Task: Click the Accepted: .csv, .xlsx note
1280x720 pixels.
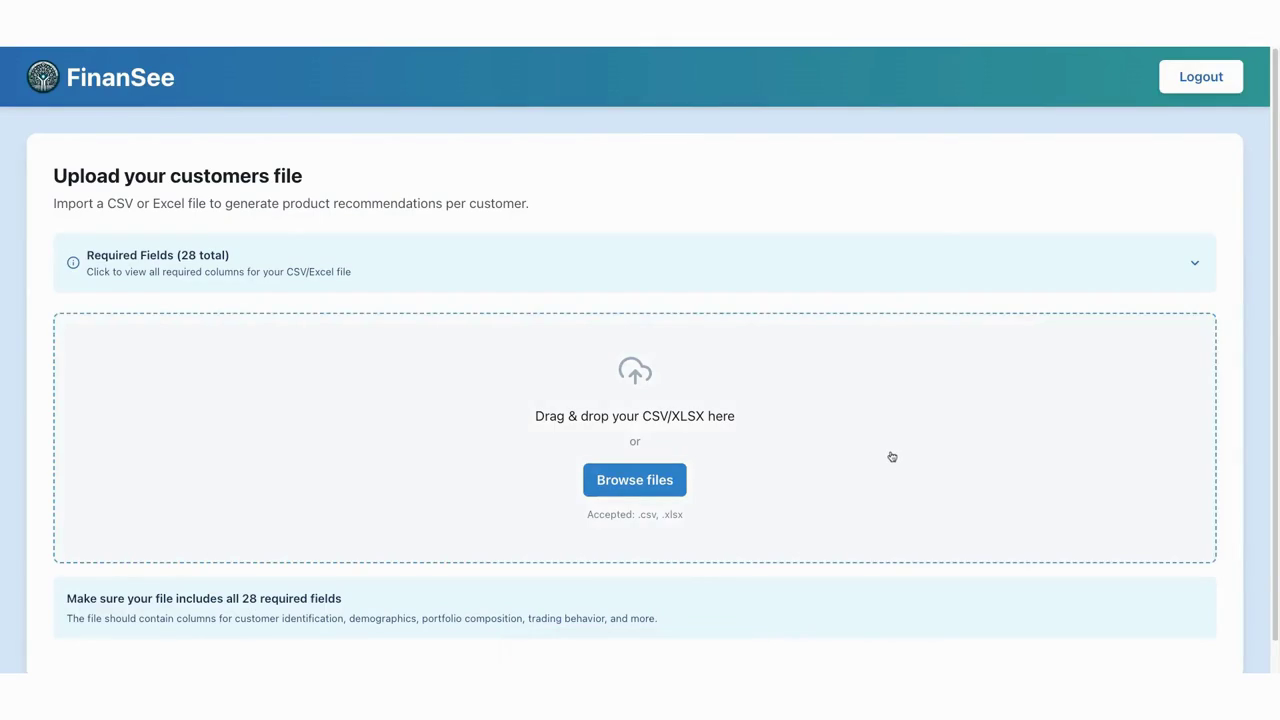Action: tap(635, 514)
